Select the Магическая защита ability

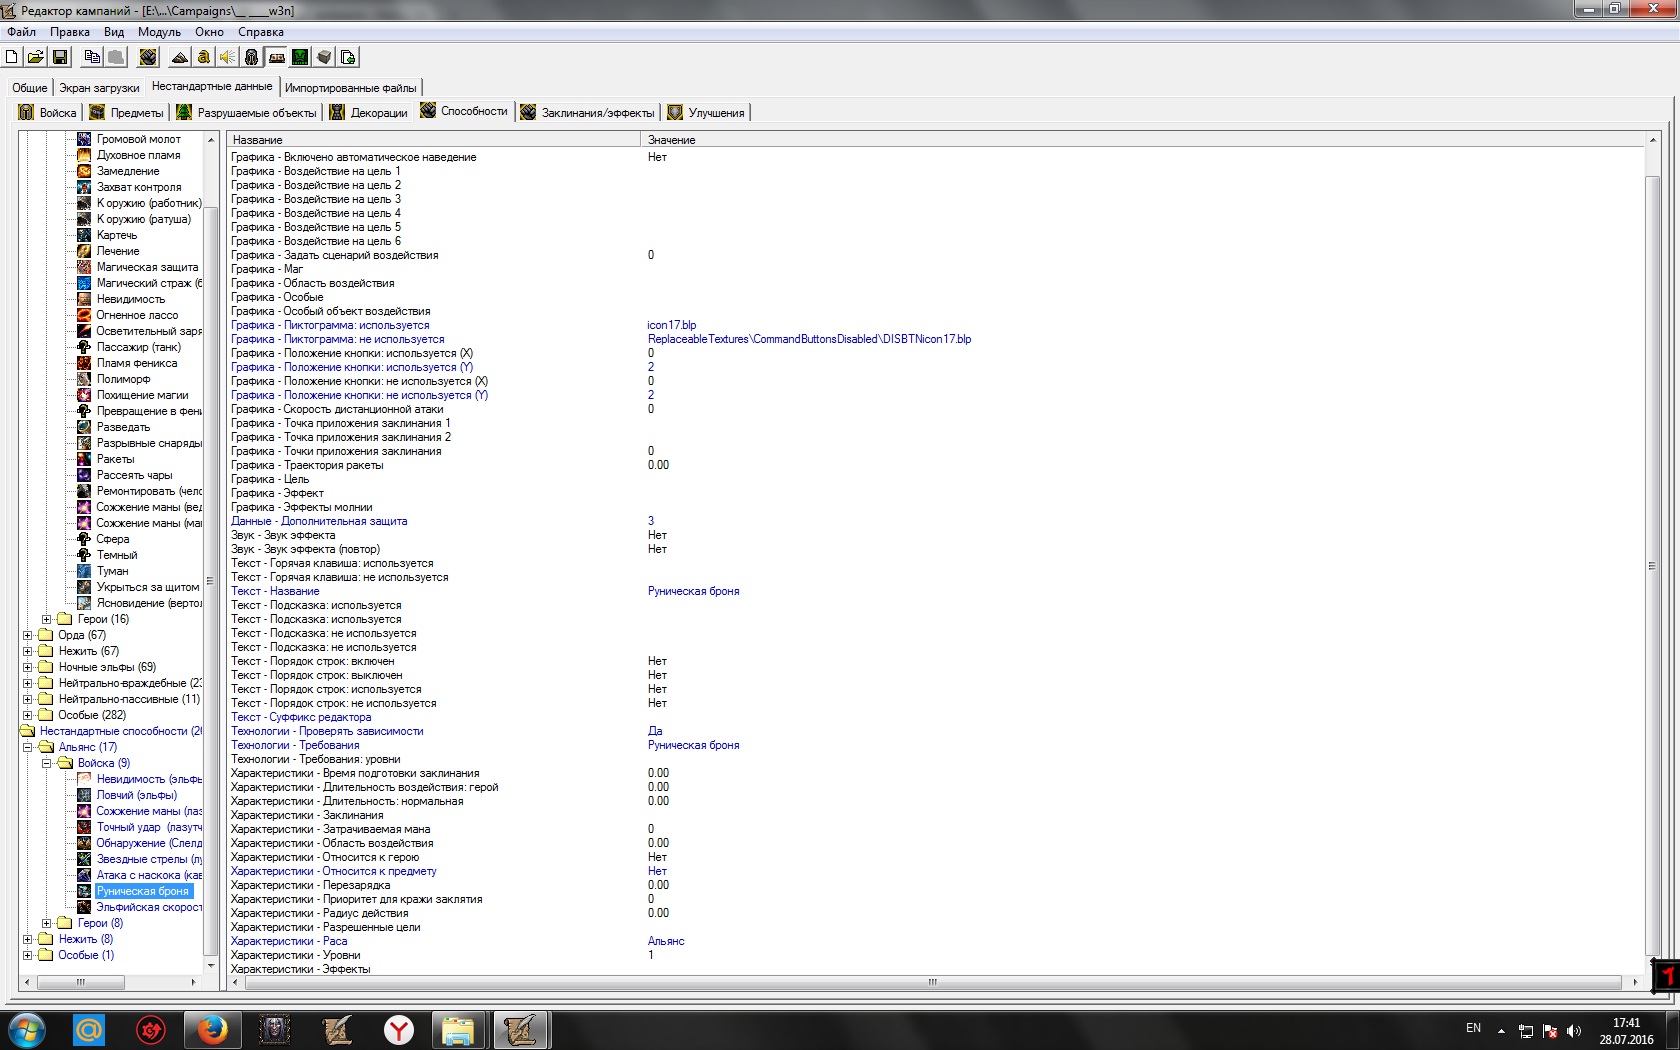pyautogui.click(x=147, y=267)
